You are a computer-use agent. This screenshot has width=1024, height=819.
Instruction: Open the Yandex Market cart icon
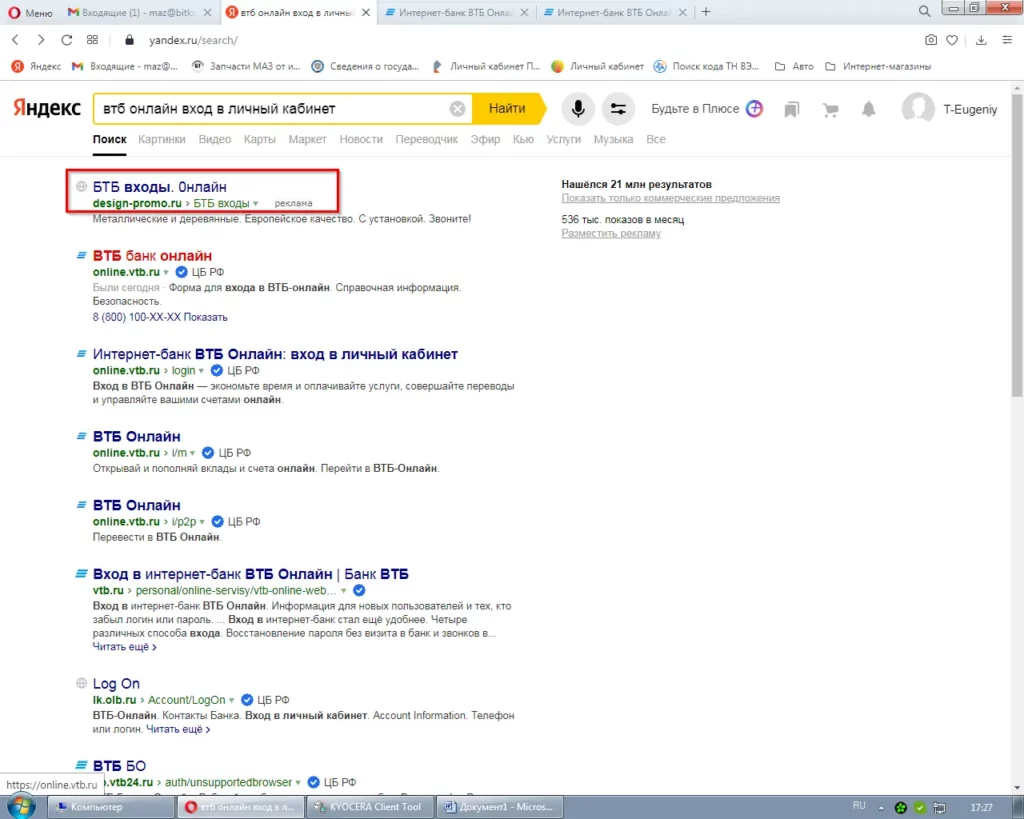830,109
